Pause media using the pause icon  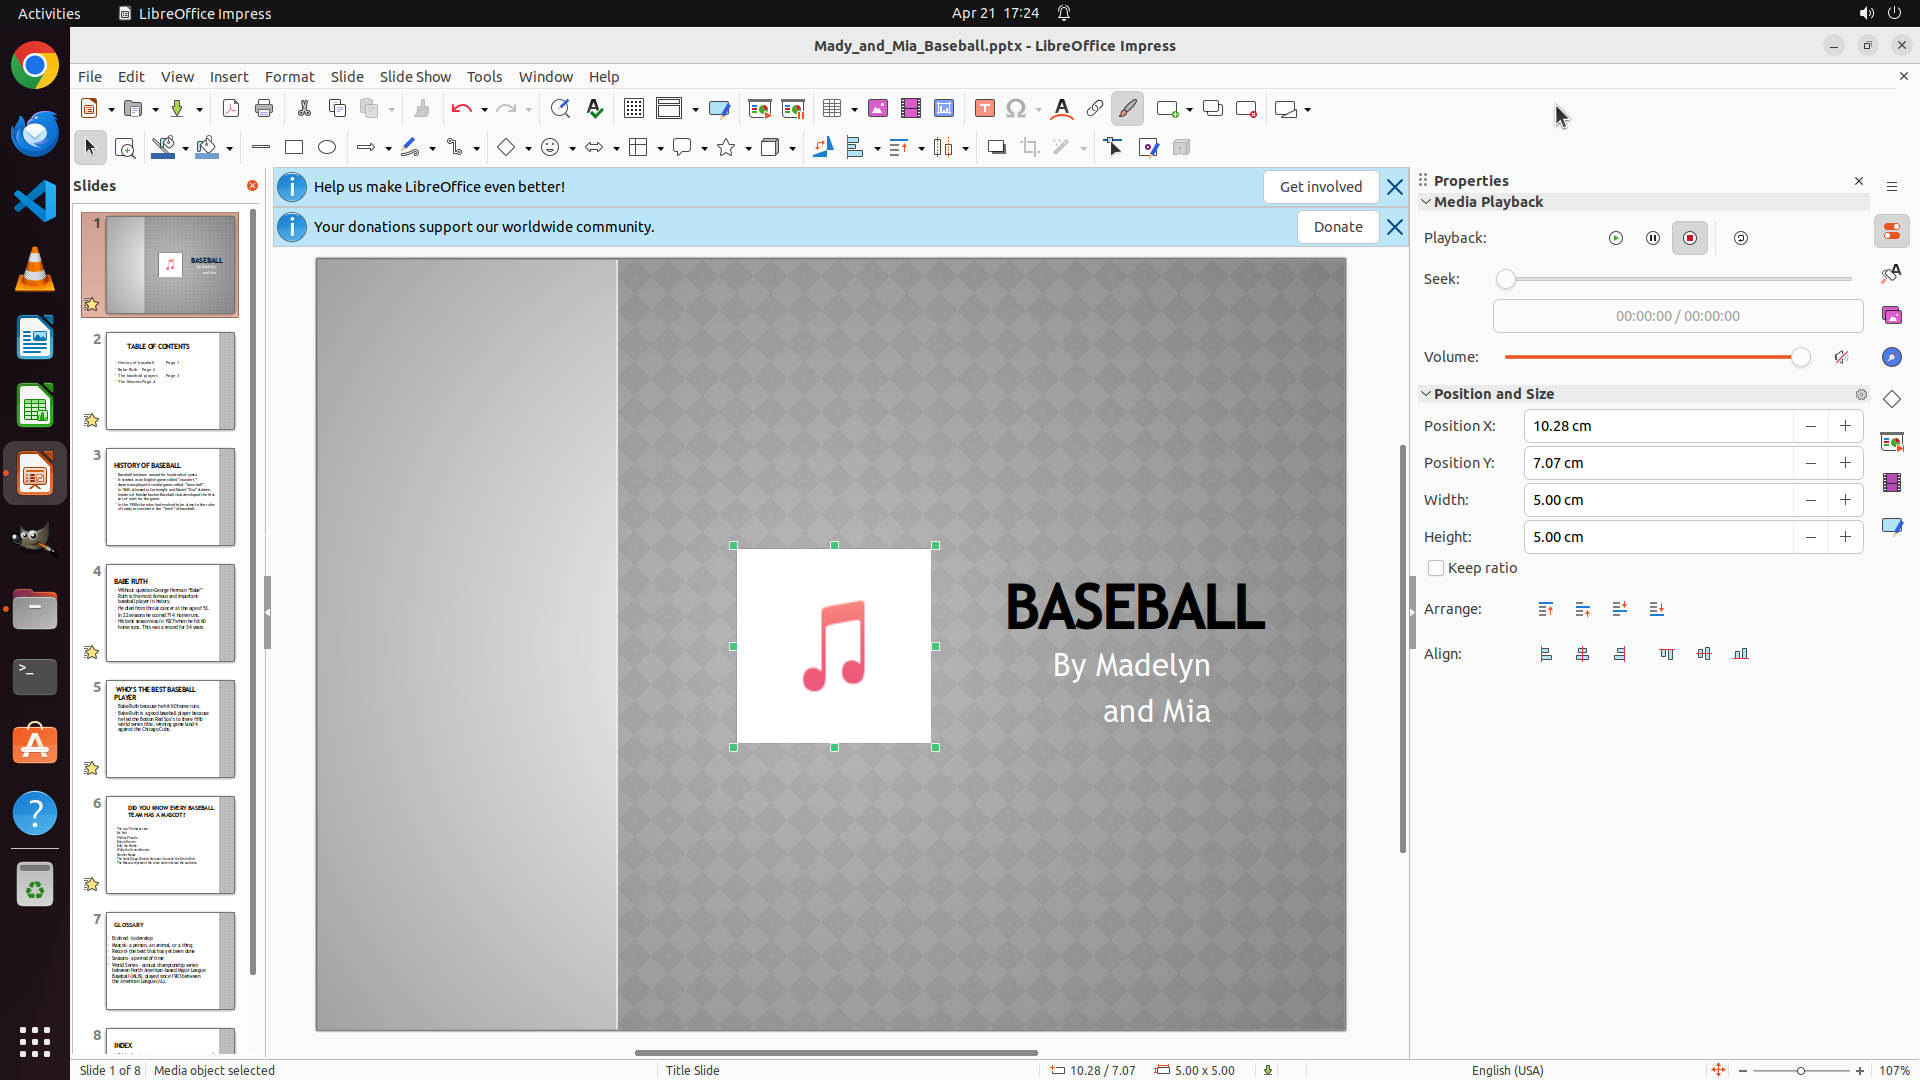pyautogui.click(x=1653, y=238)
